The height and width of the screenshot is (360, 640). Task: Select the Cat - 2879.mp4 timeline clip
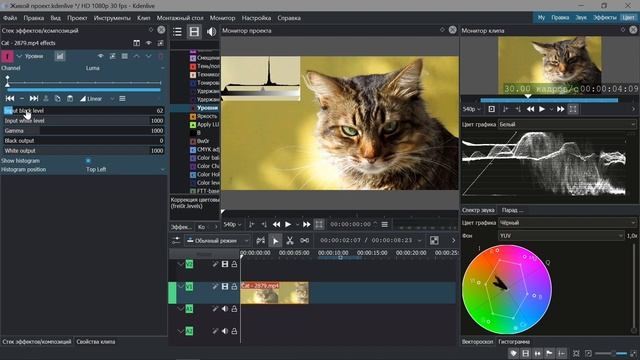tap(274, 293)
